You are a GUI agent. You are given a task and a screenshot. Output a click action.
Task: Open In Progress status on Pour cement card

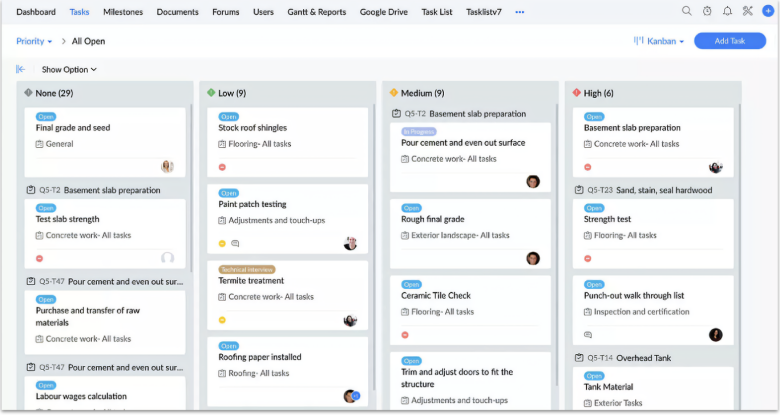point(419,131)
